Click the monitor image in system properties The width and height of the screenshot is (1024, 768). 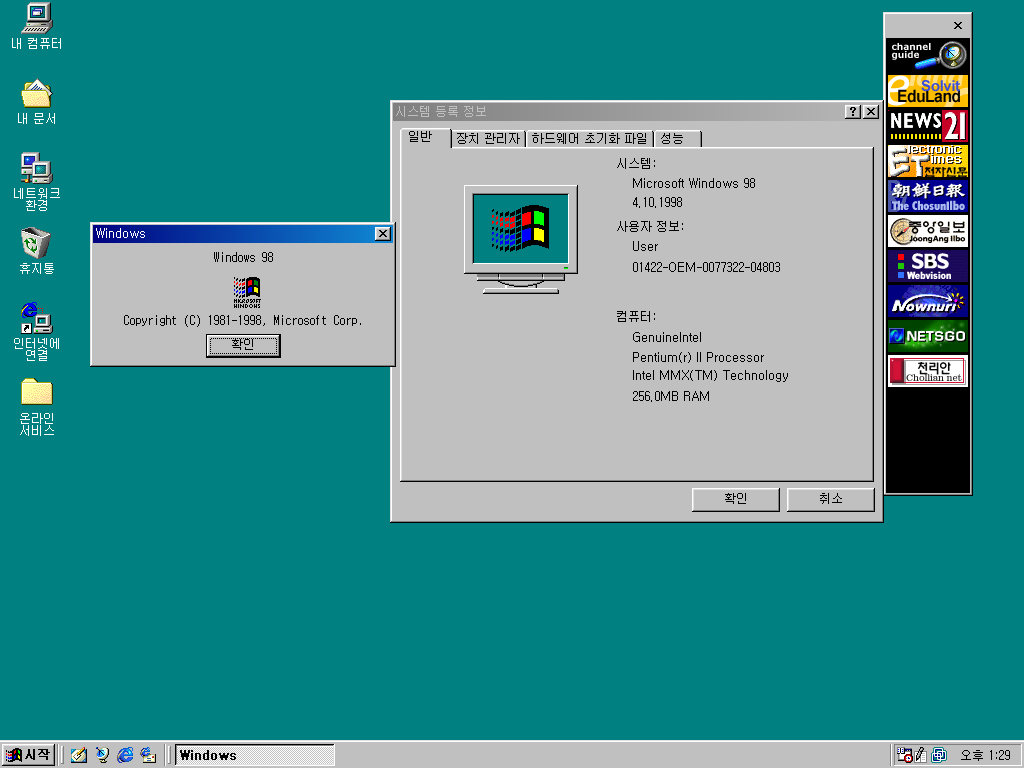[520, 240]
